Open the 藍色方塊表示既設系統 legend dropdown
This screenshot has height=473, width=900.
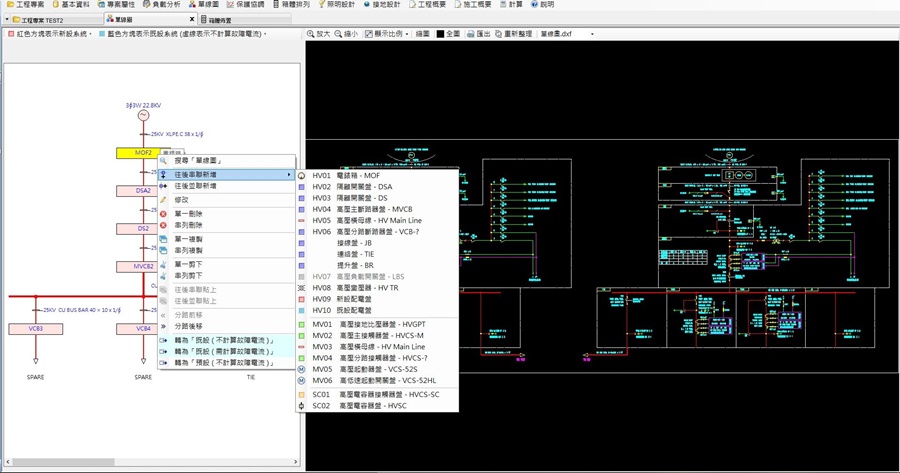(183, 34)
